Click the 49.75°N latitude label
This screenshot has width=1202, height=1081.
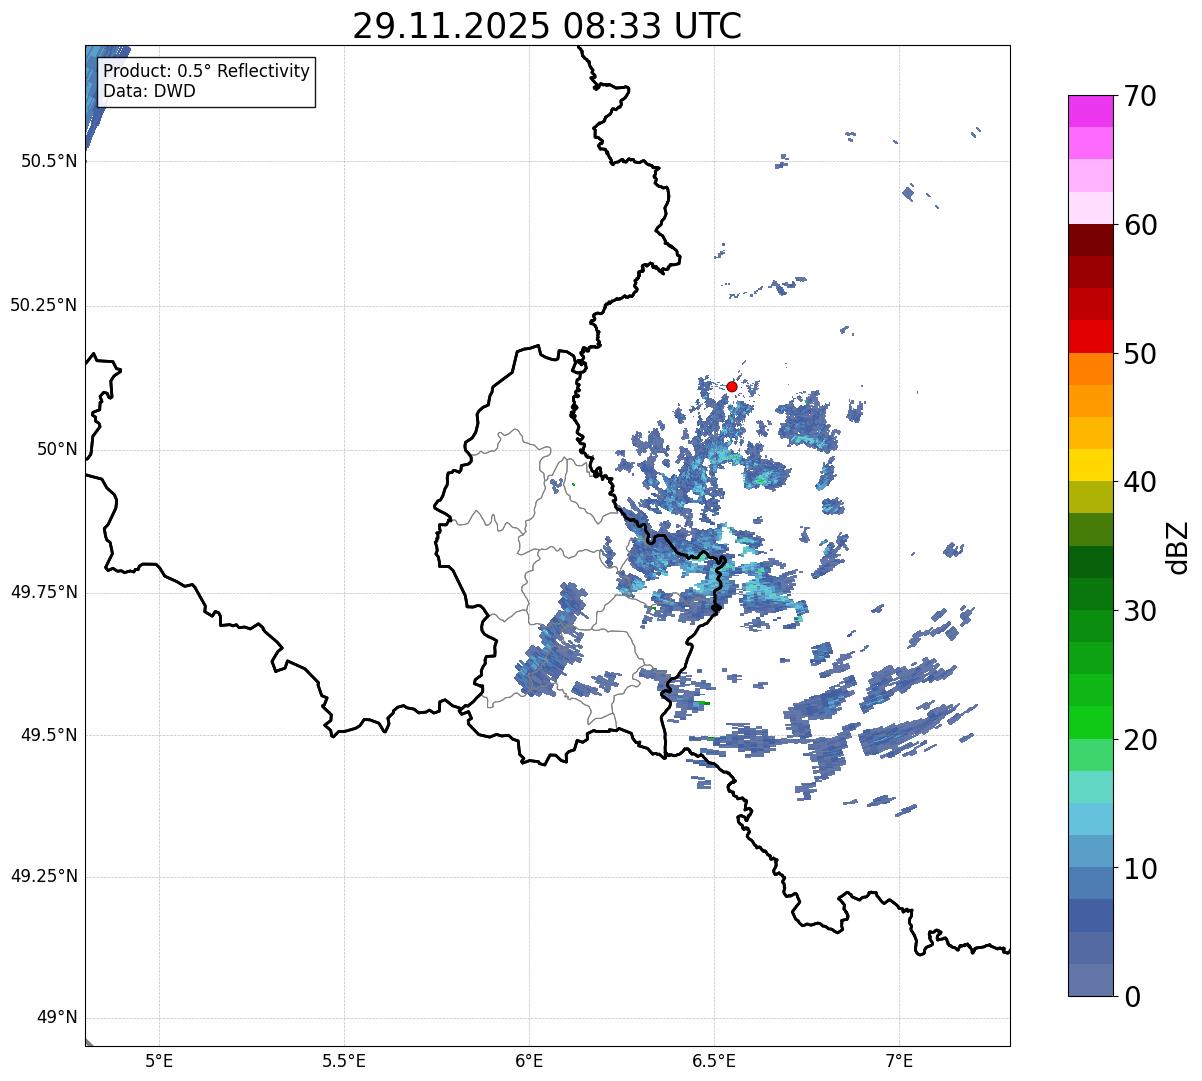tap(44, 592)
